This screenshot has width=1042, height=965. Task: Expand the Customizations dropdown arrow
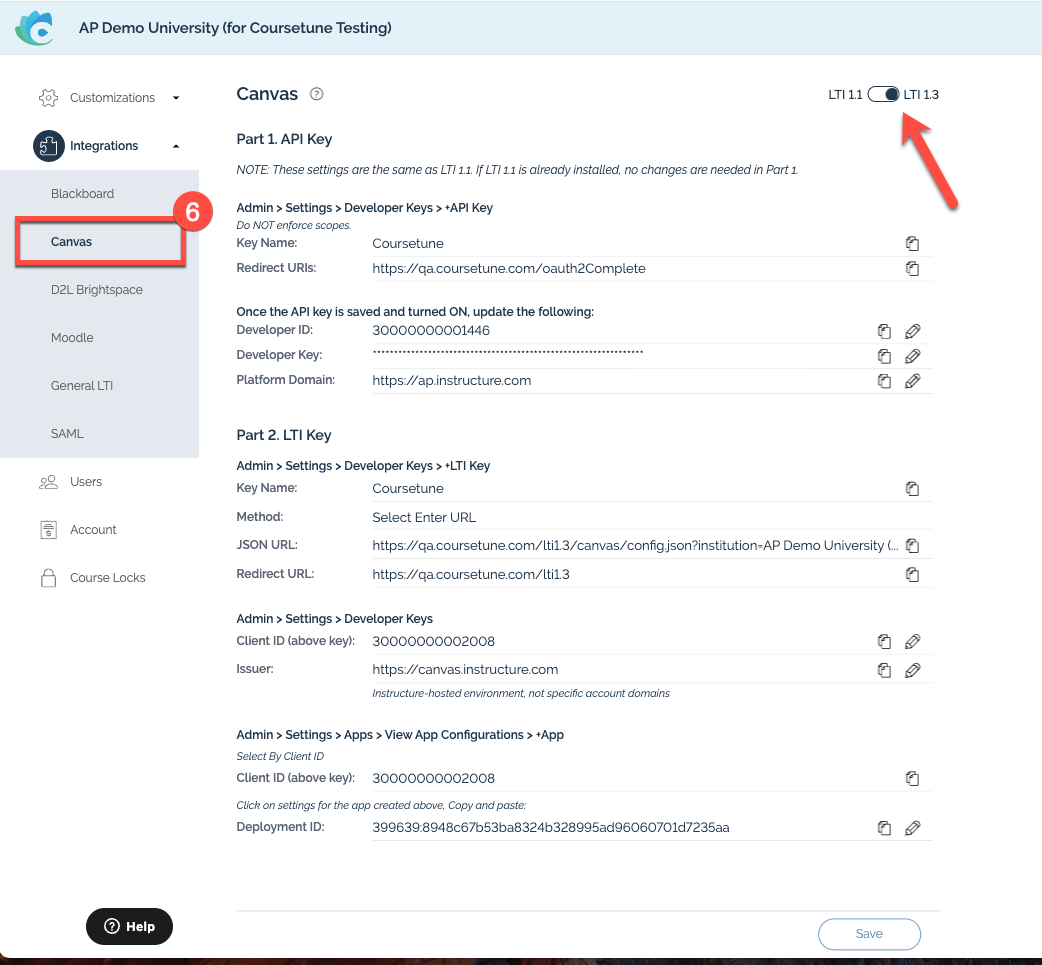pyautogui.click(x=176, y=98)
